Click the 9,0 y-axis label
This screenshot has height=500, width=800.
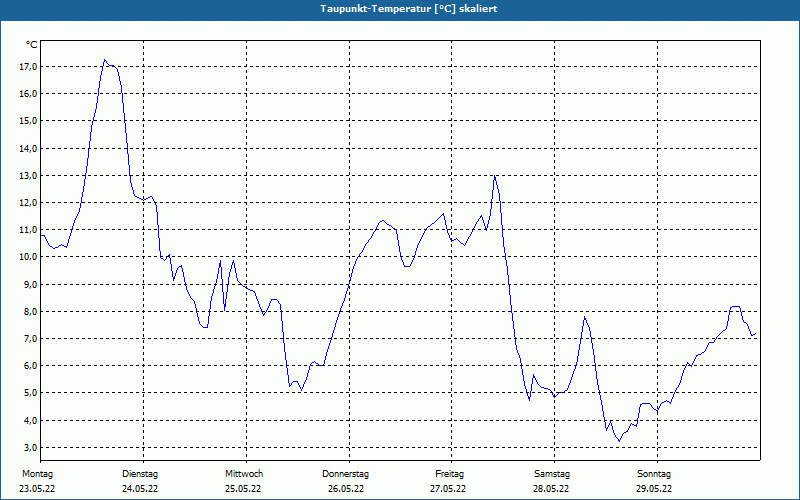30,284
